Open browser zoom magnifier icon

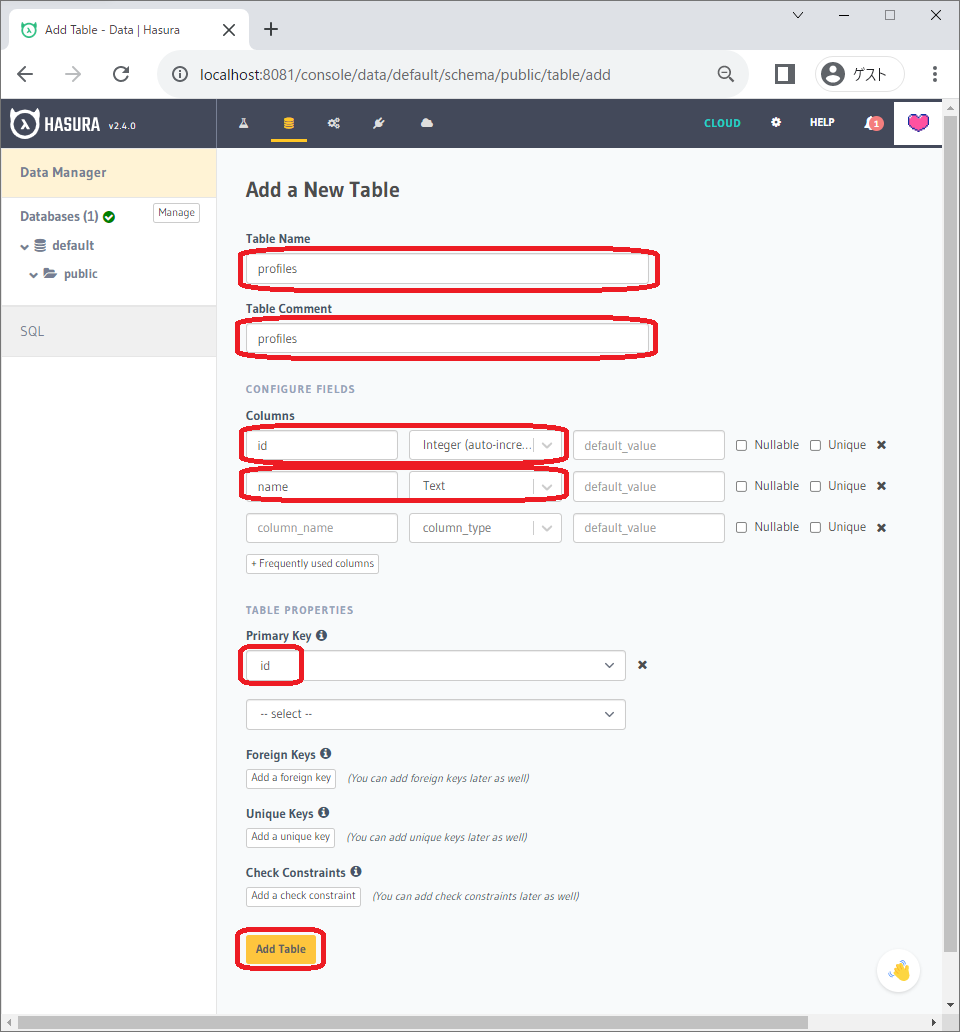click(726, 74)
